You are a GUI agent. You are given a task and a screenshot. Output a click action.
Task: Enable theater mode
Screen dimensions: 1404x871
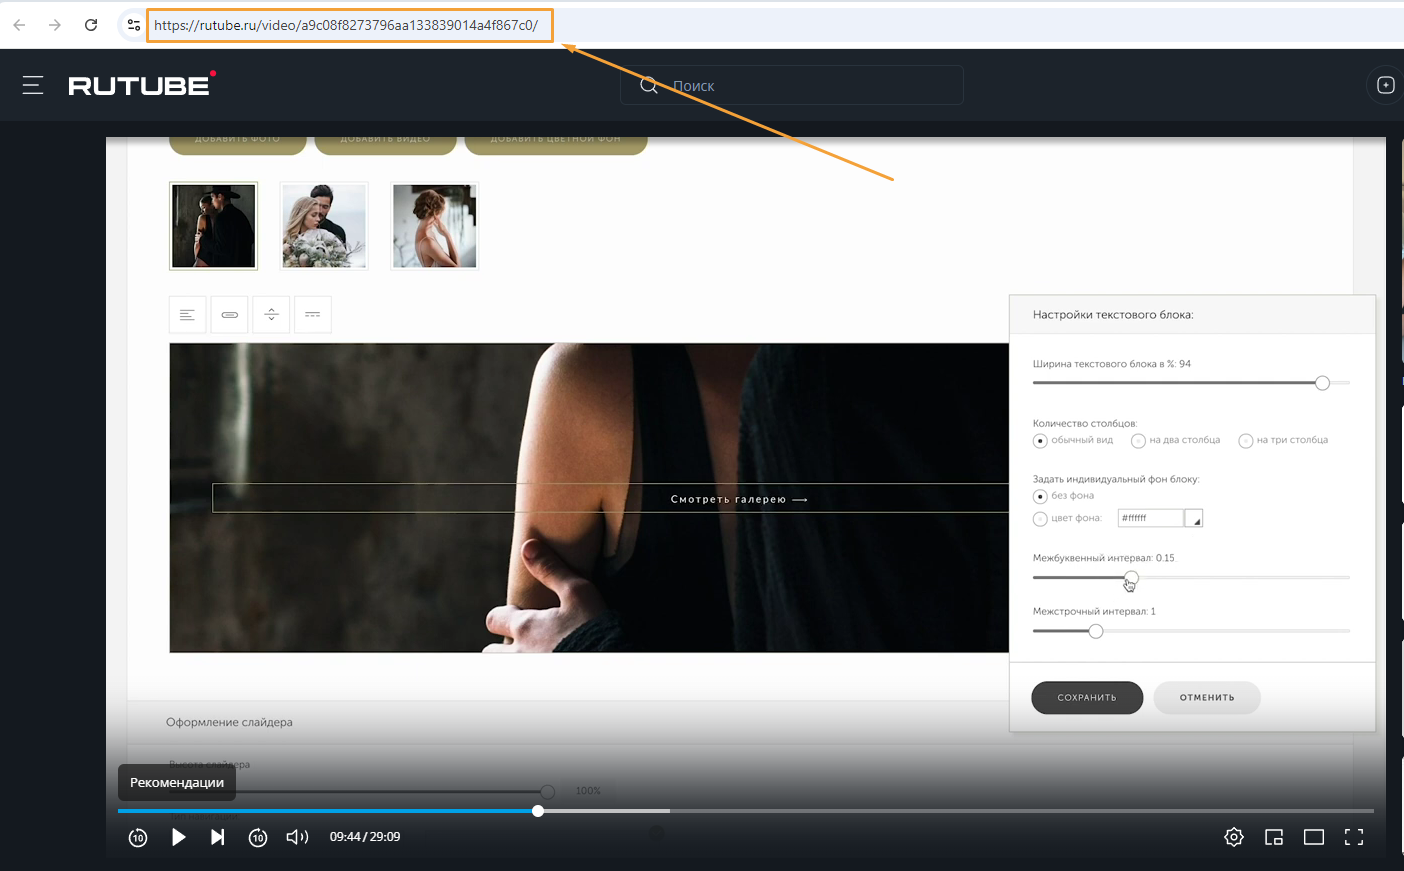(1314, 837)
